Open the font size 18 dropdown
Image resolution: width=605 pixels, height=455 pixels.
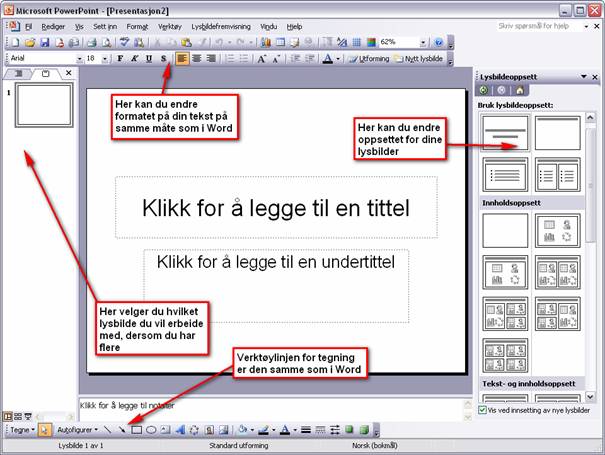click(x=105, y=59)
